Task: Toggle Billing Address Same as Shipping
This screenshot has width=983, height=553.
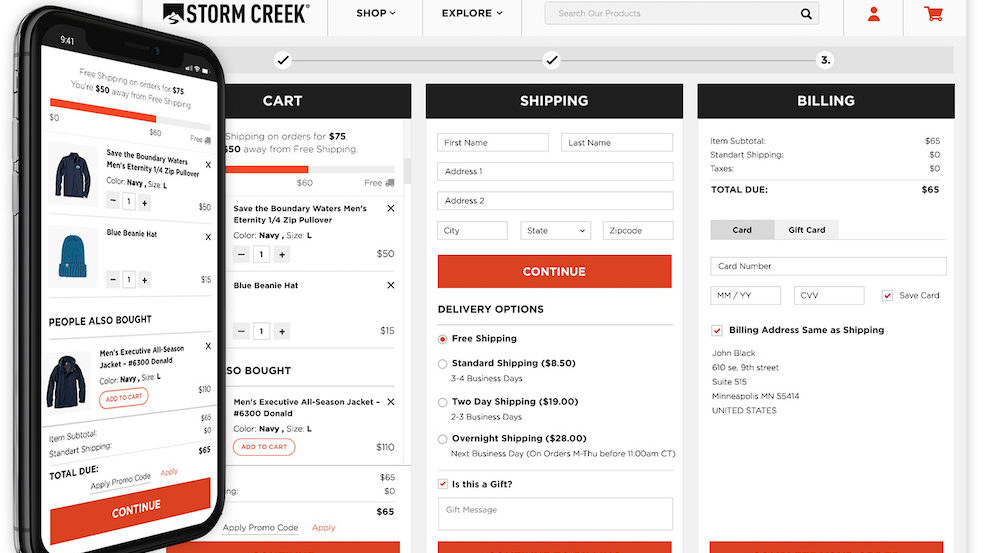Action: pyautogui.click(x=717, y=330)
